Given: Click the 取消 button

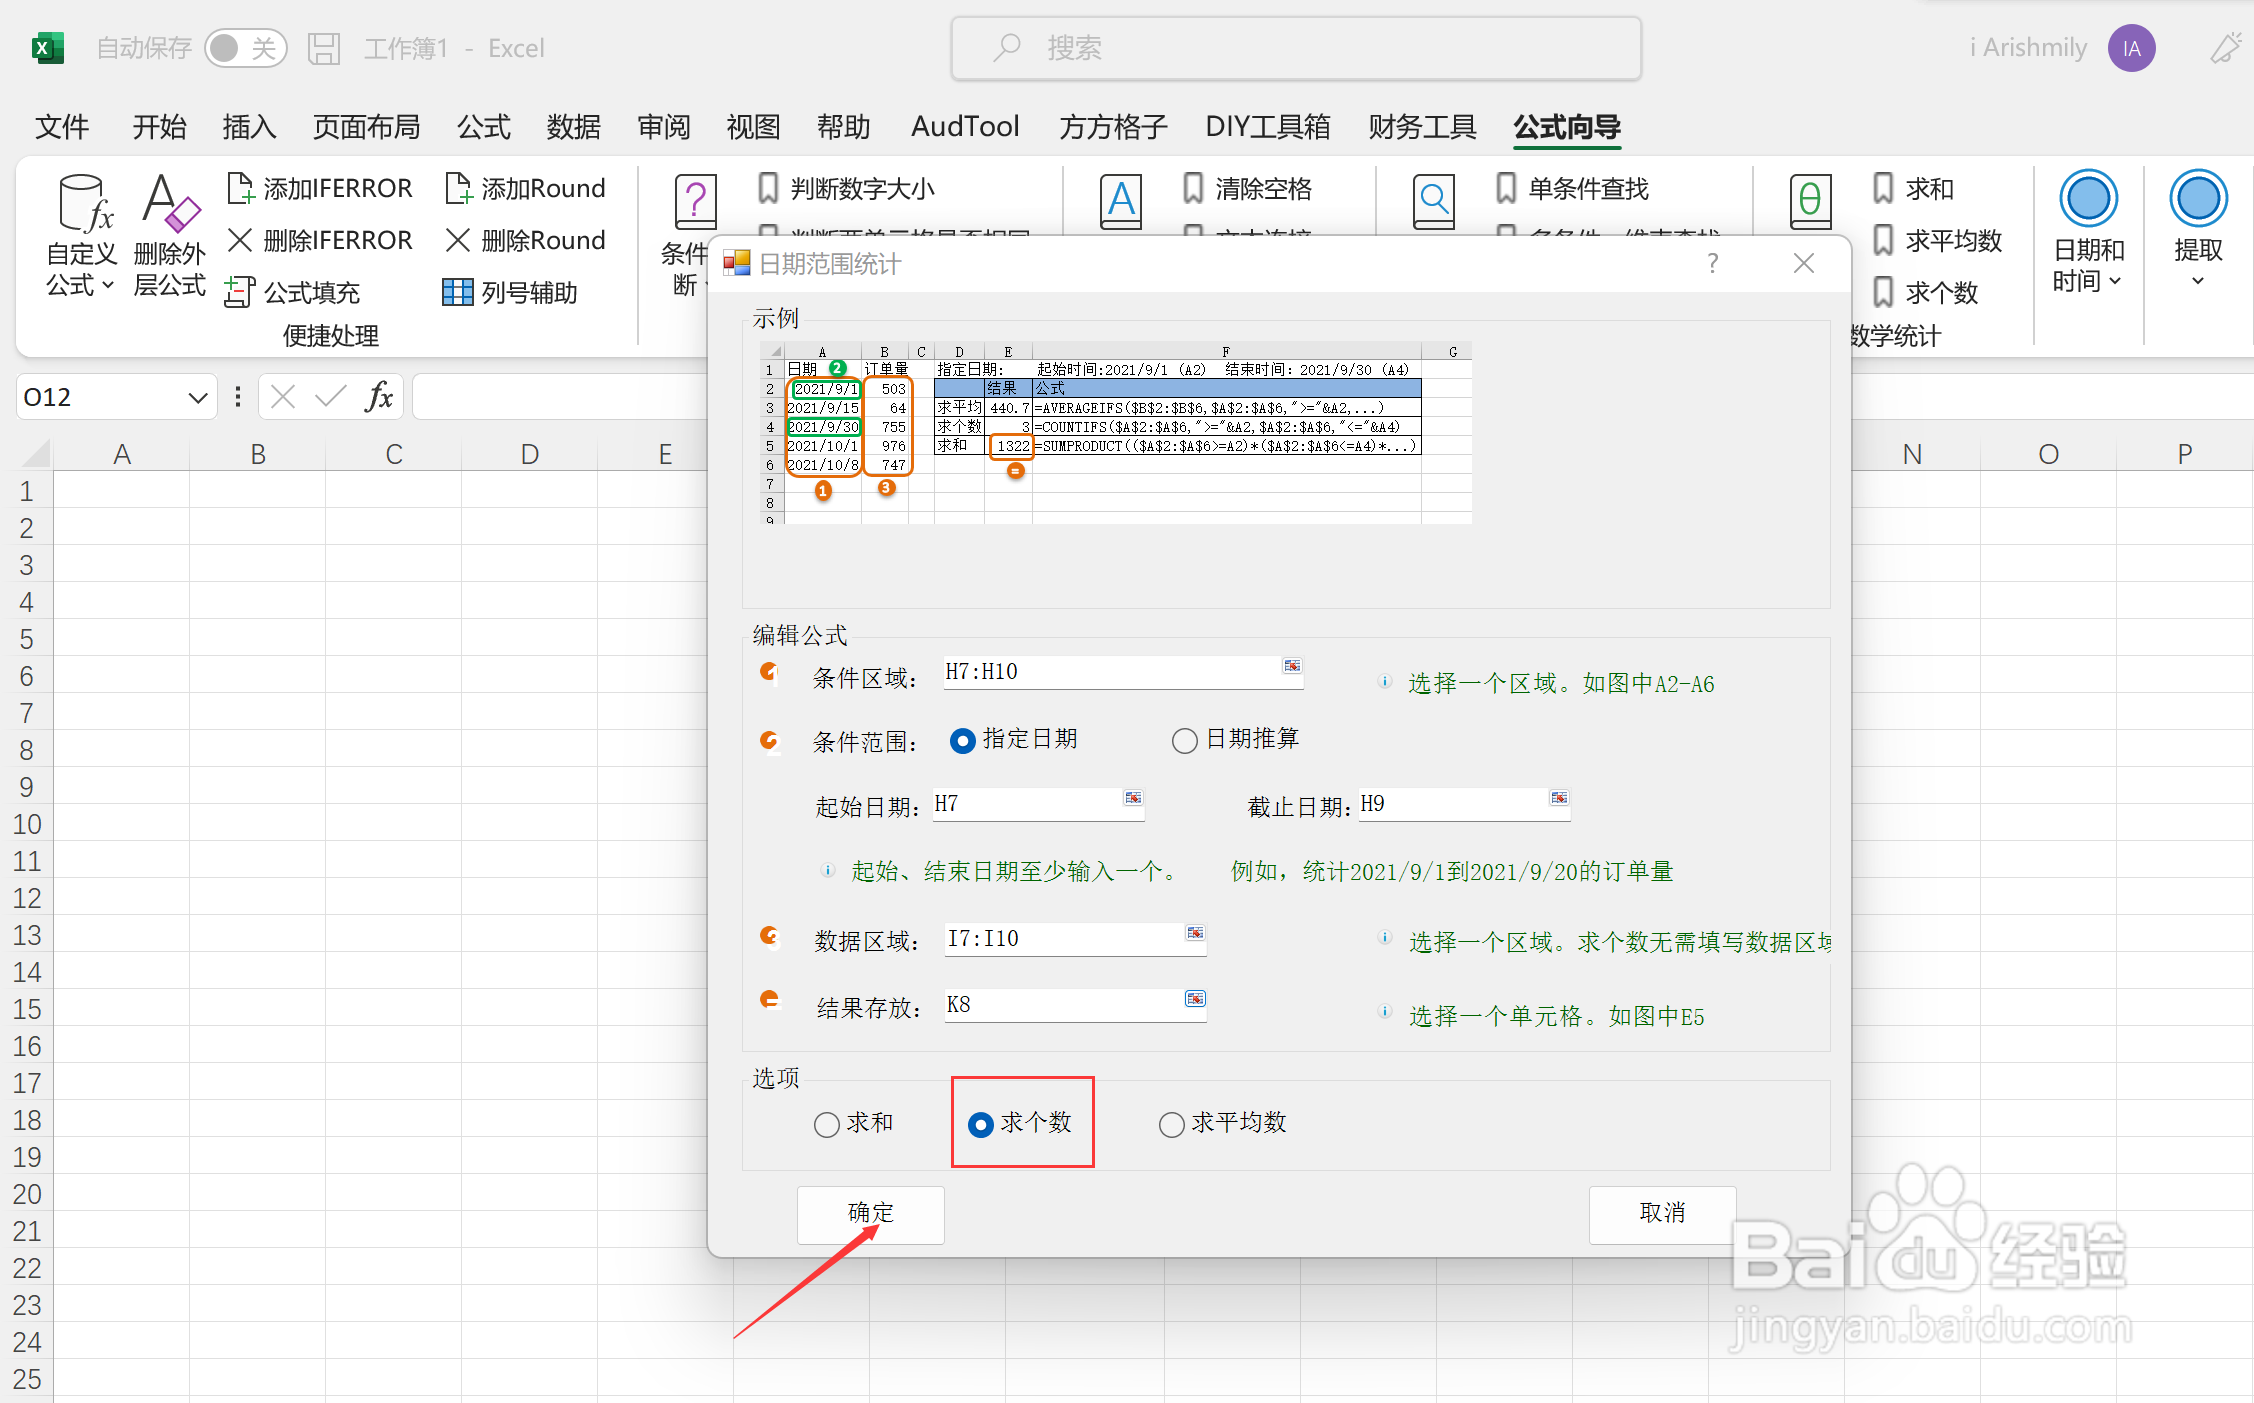Looking at the screenshot, I should 1662,1214.
